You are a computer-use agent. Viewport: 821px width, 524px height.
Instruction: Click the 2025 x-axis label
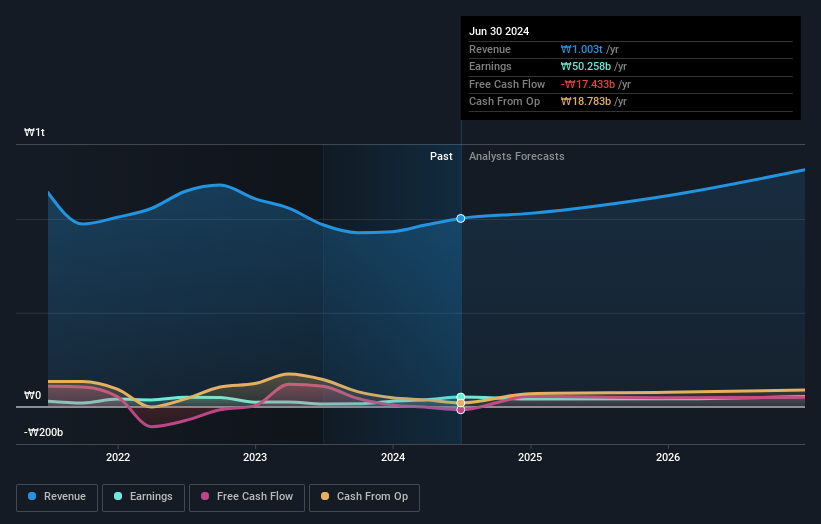tap(530, 457)
